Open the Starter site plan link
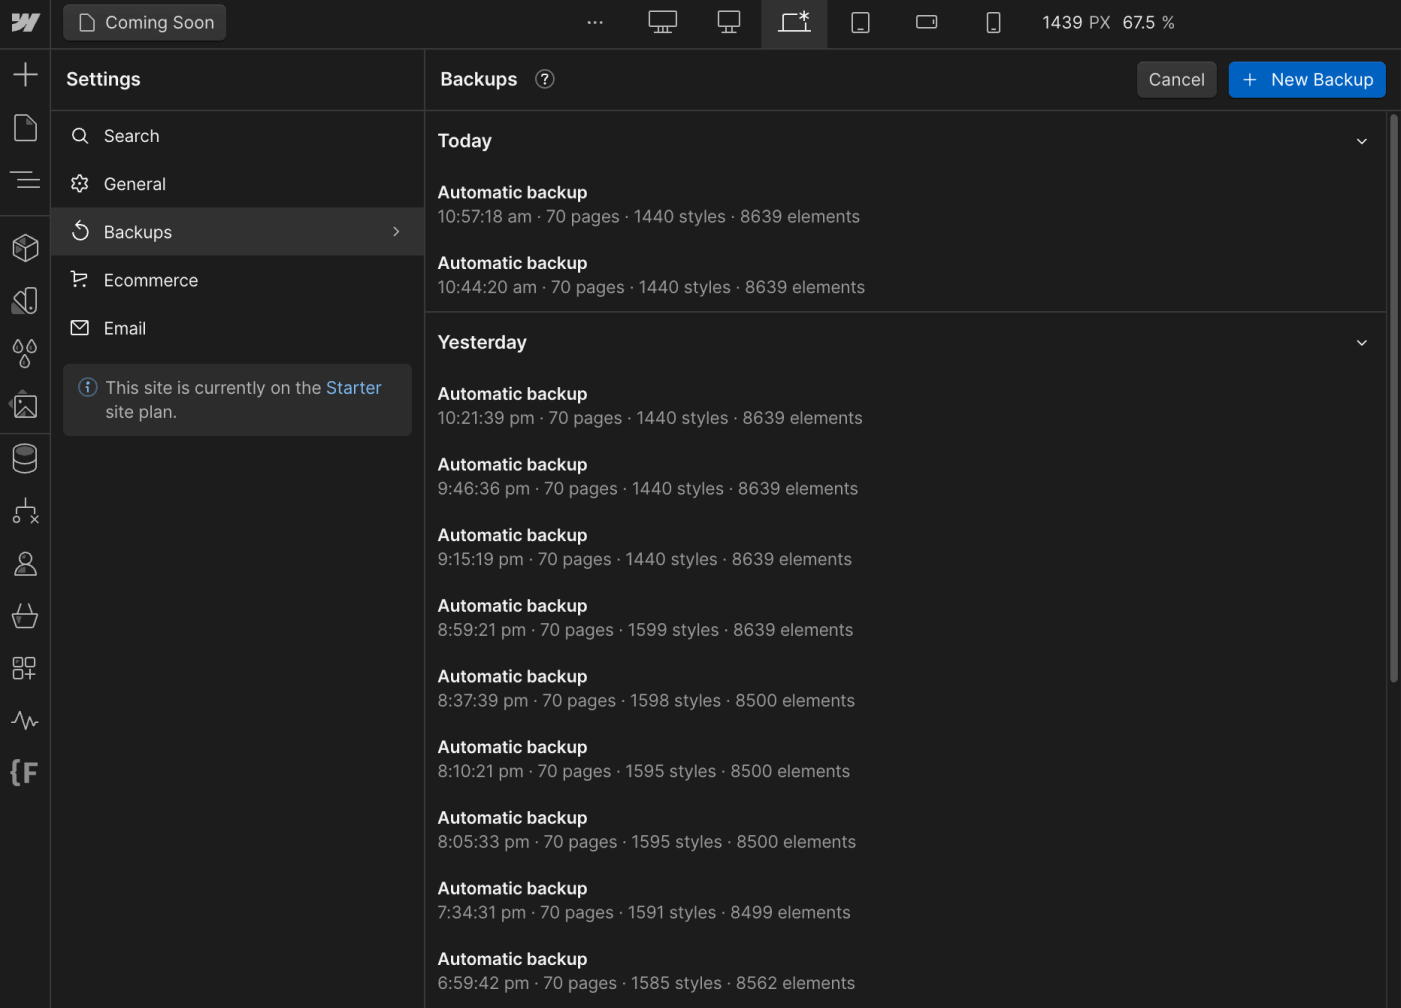 353,387
